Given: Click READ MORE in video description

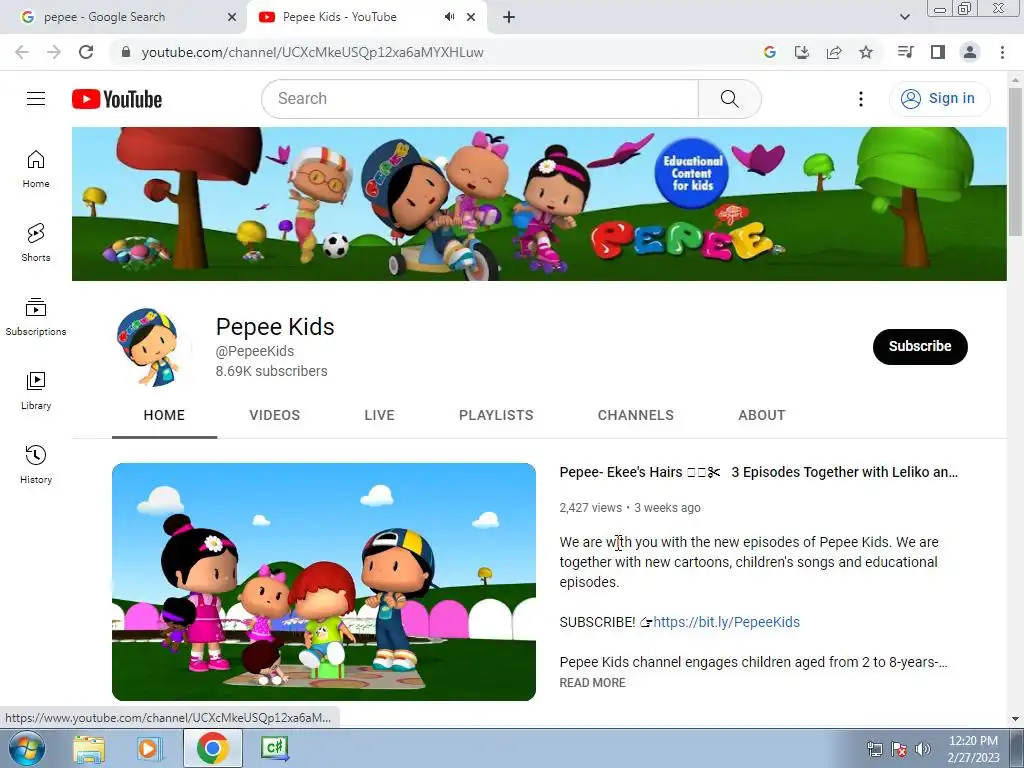Looking at the screenshot, I should 592,682.
